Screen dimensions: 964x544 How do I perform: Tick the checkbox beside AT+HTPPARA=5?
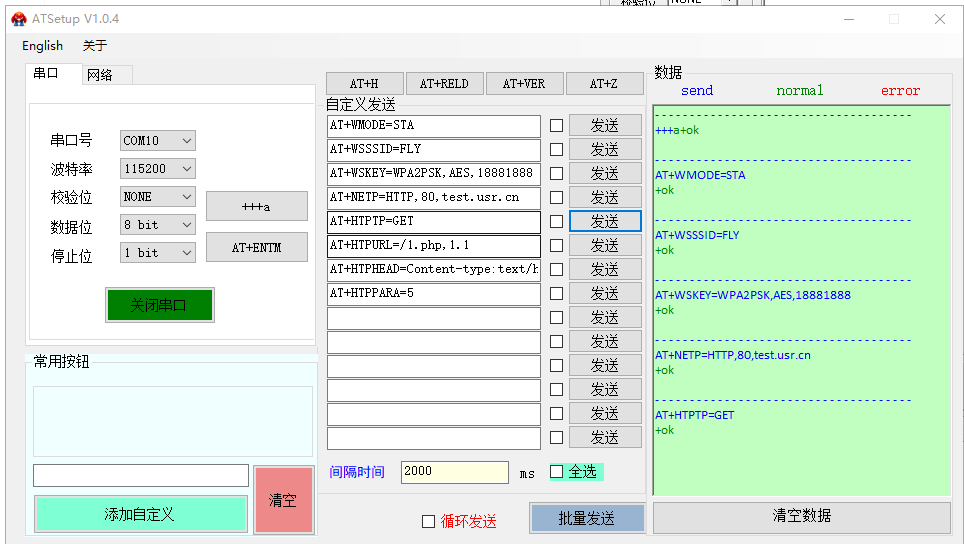pyautogui.click(x=557, y=294)
